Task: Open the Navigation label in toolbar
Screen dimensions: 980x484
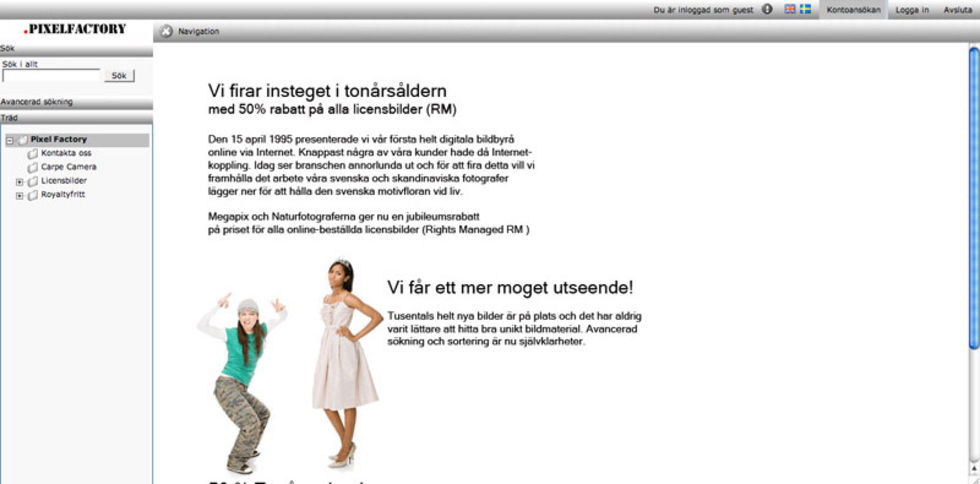Action: click(199, 31)
